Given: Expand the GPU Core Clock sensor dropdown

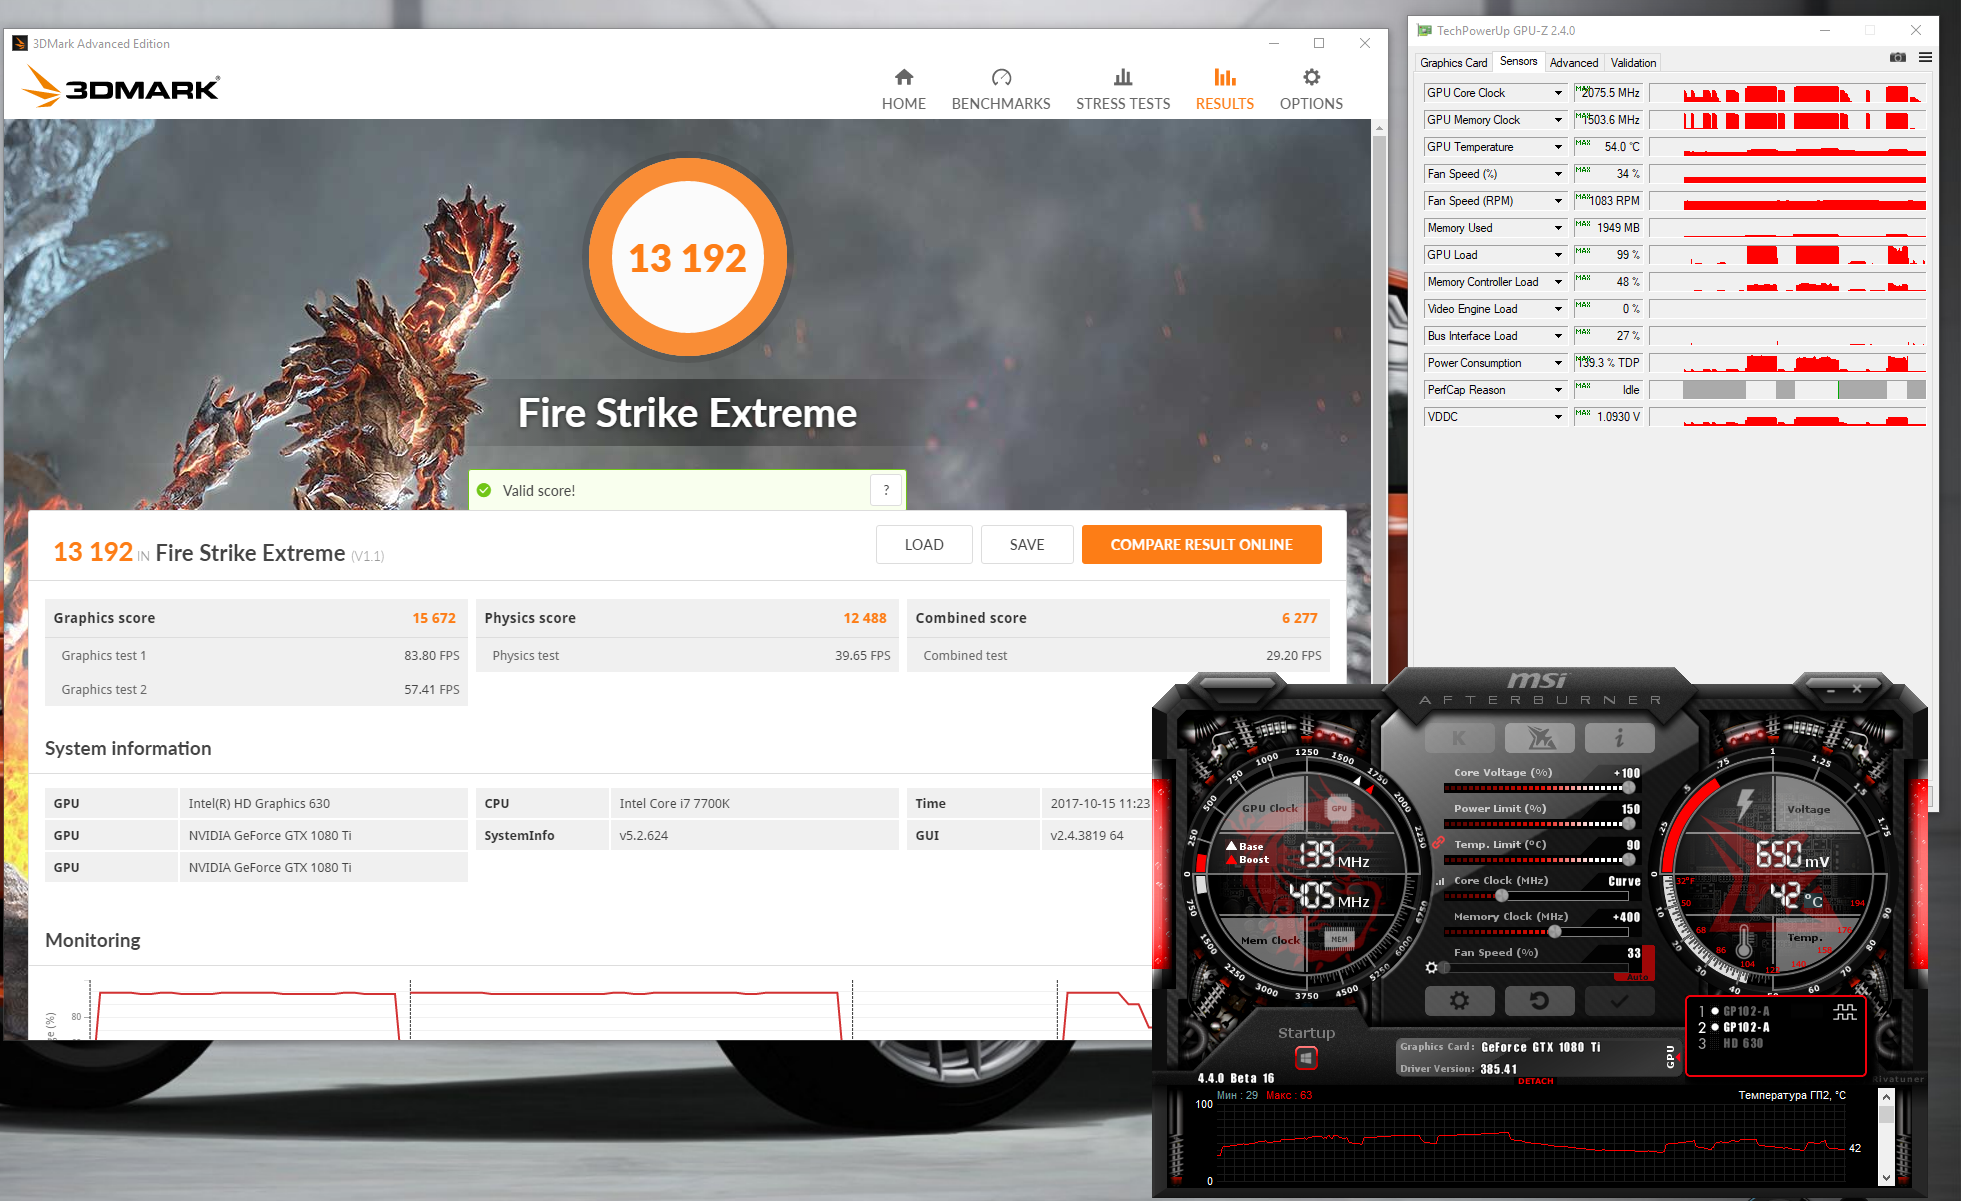Looking at the screenshot, I should click(x=1558, y=93).
